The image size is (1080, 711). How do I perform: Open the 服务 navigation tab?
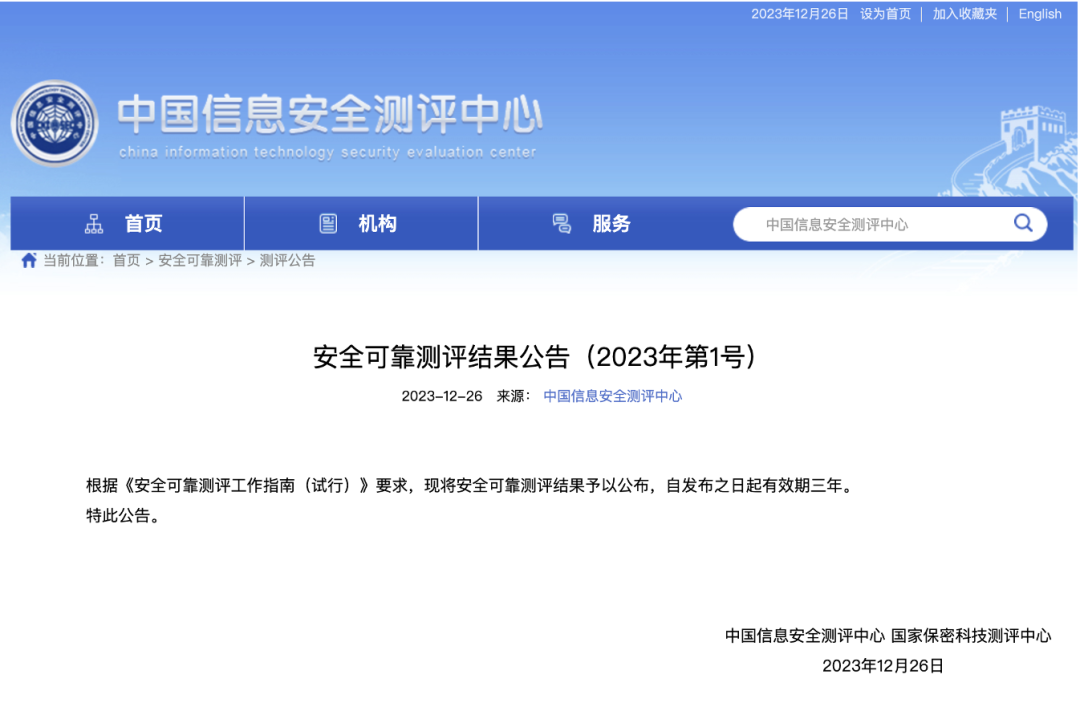(594, 223)
